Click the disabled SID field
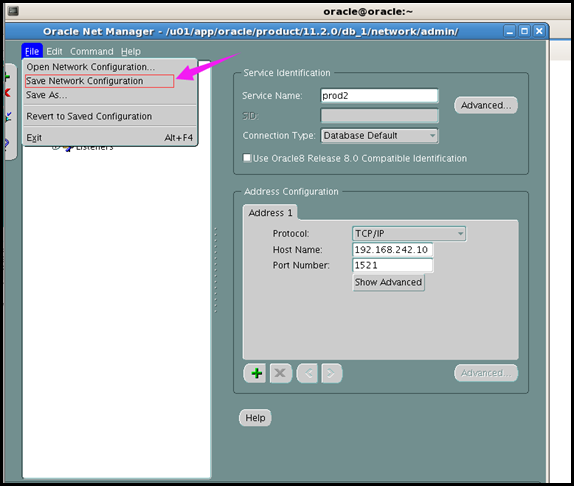The image size is (574, 486). tap(379, 116)
